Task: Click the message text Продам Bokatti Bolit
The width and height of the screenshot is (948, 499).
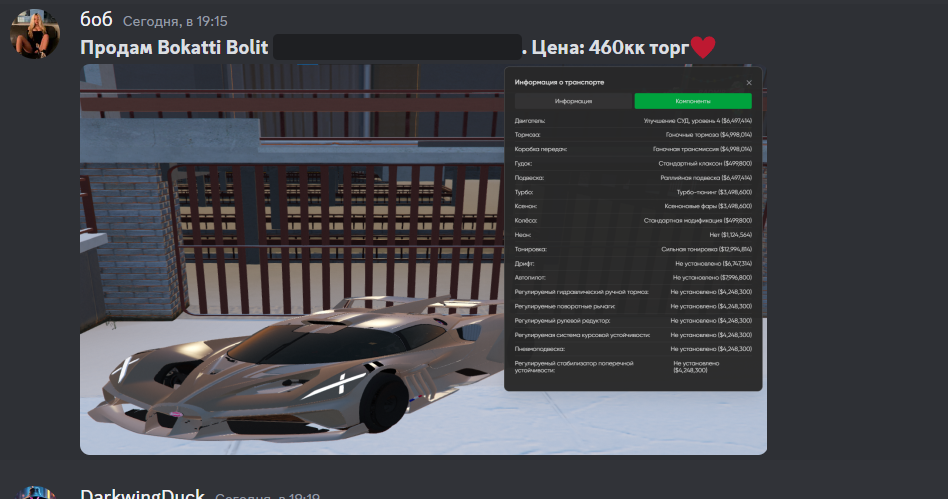Action: [174, 47]
